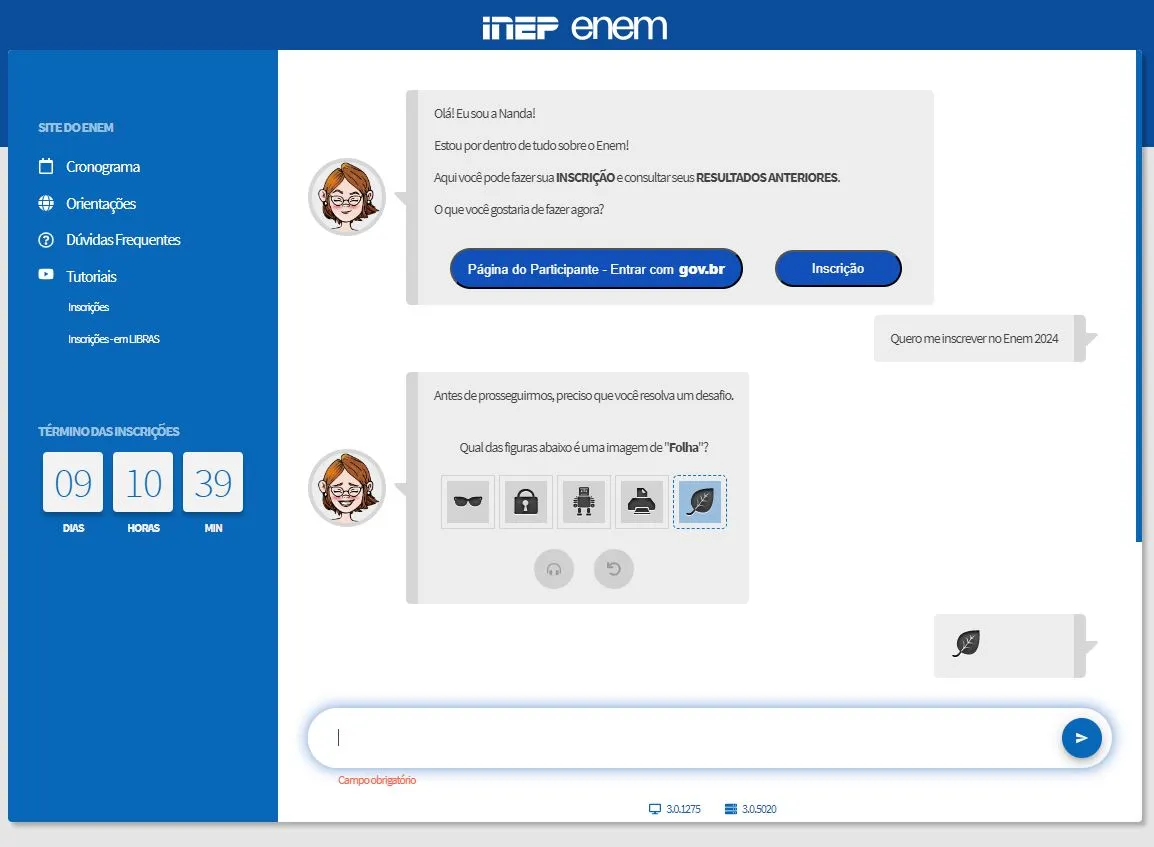The height and width of the screenshot is (847, 1154).
Task: Click 'O que você gostaria de fazer agora?'
Action: point(519,210)
